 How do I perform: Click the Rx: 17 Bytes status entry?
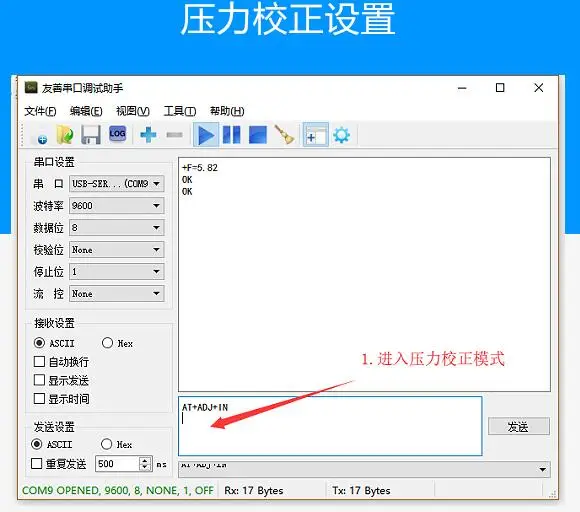point(254,491)
